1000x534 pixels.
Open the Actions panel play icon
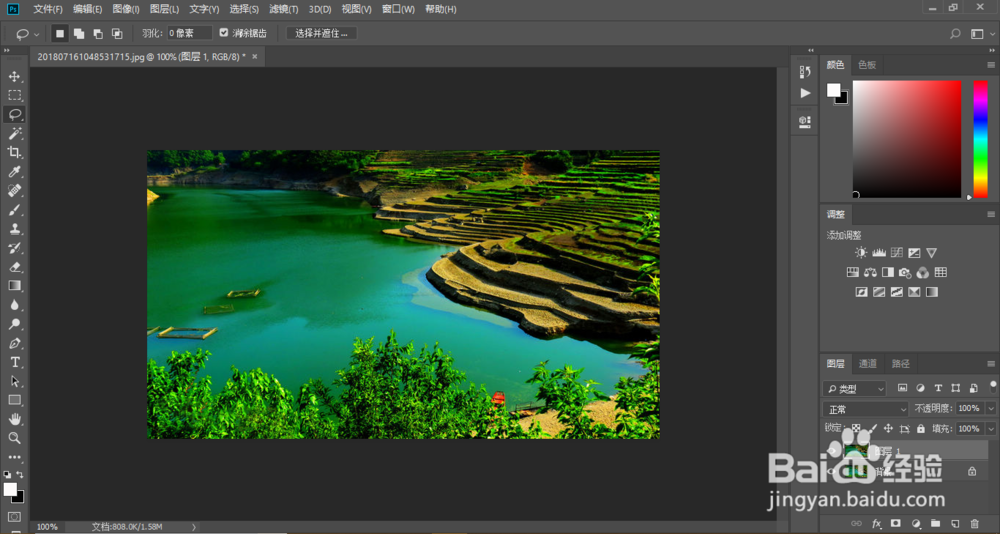(805, 93)
